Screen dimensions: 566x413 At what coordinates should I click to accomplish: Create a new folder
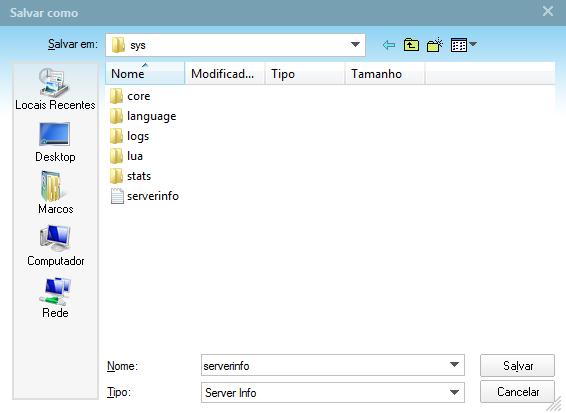click(435, 45)
